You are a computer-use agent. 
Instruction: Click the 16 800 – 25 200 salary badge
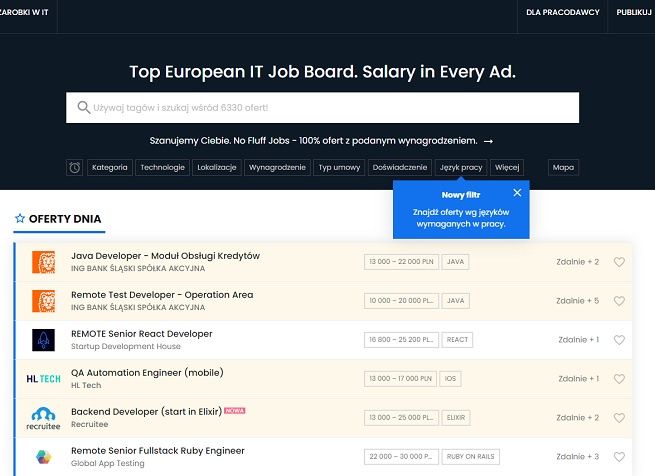coord(401,340)
